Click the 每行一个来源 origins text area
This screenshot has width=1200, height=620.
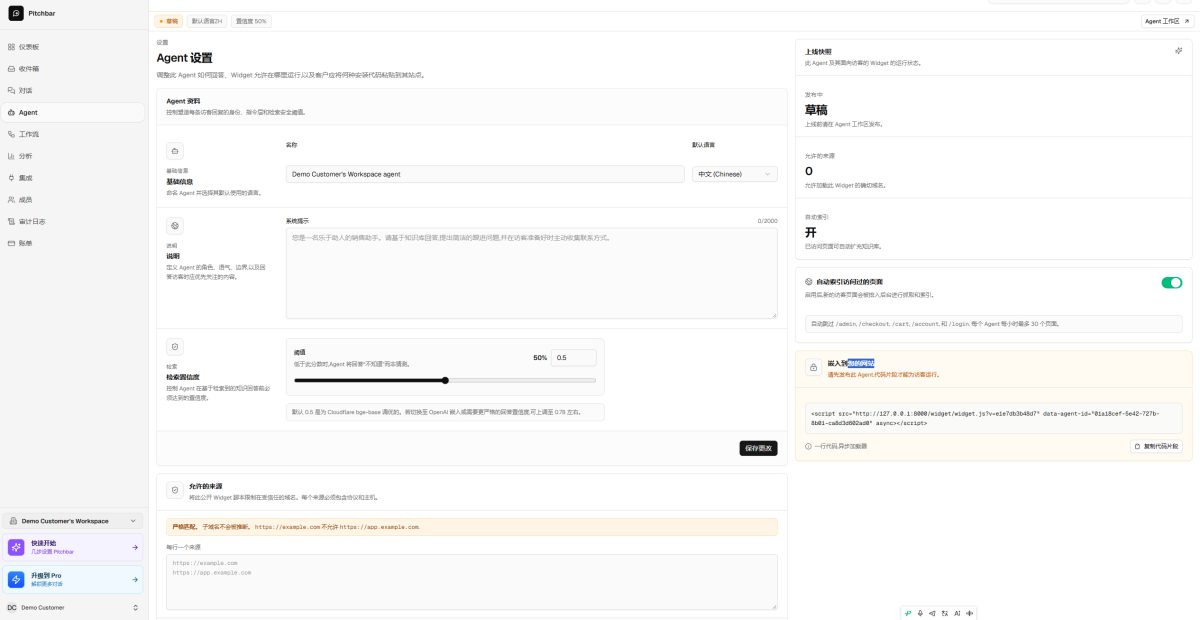(471, 582)
